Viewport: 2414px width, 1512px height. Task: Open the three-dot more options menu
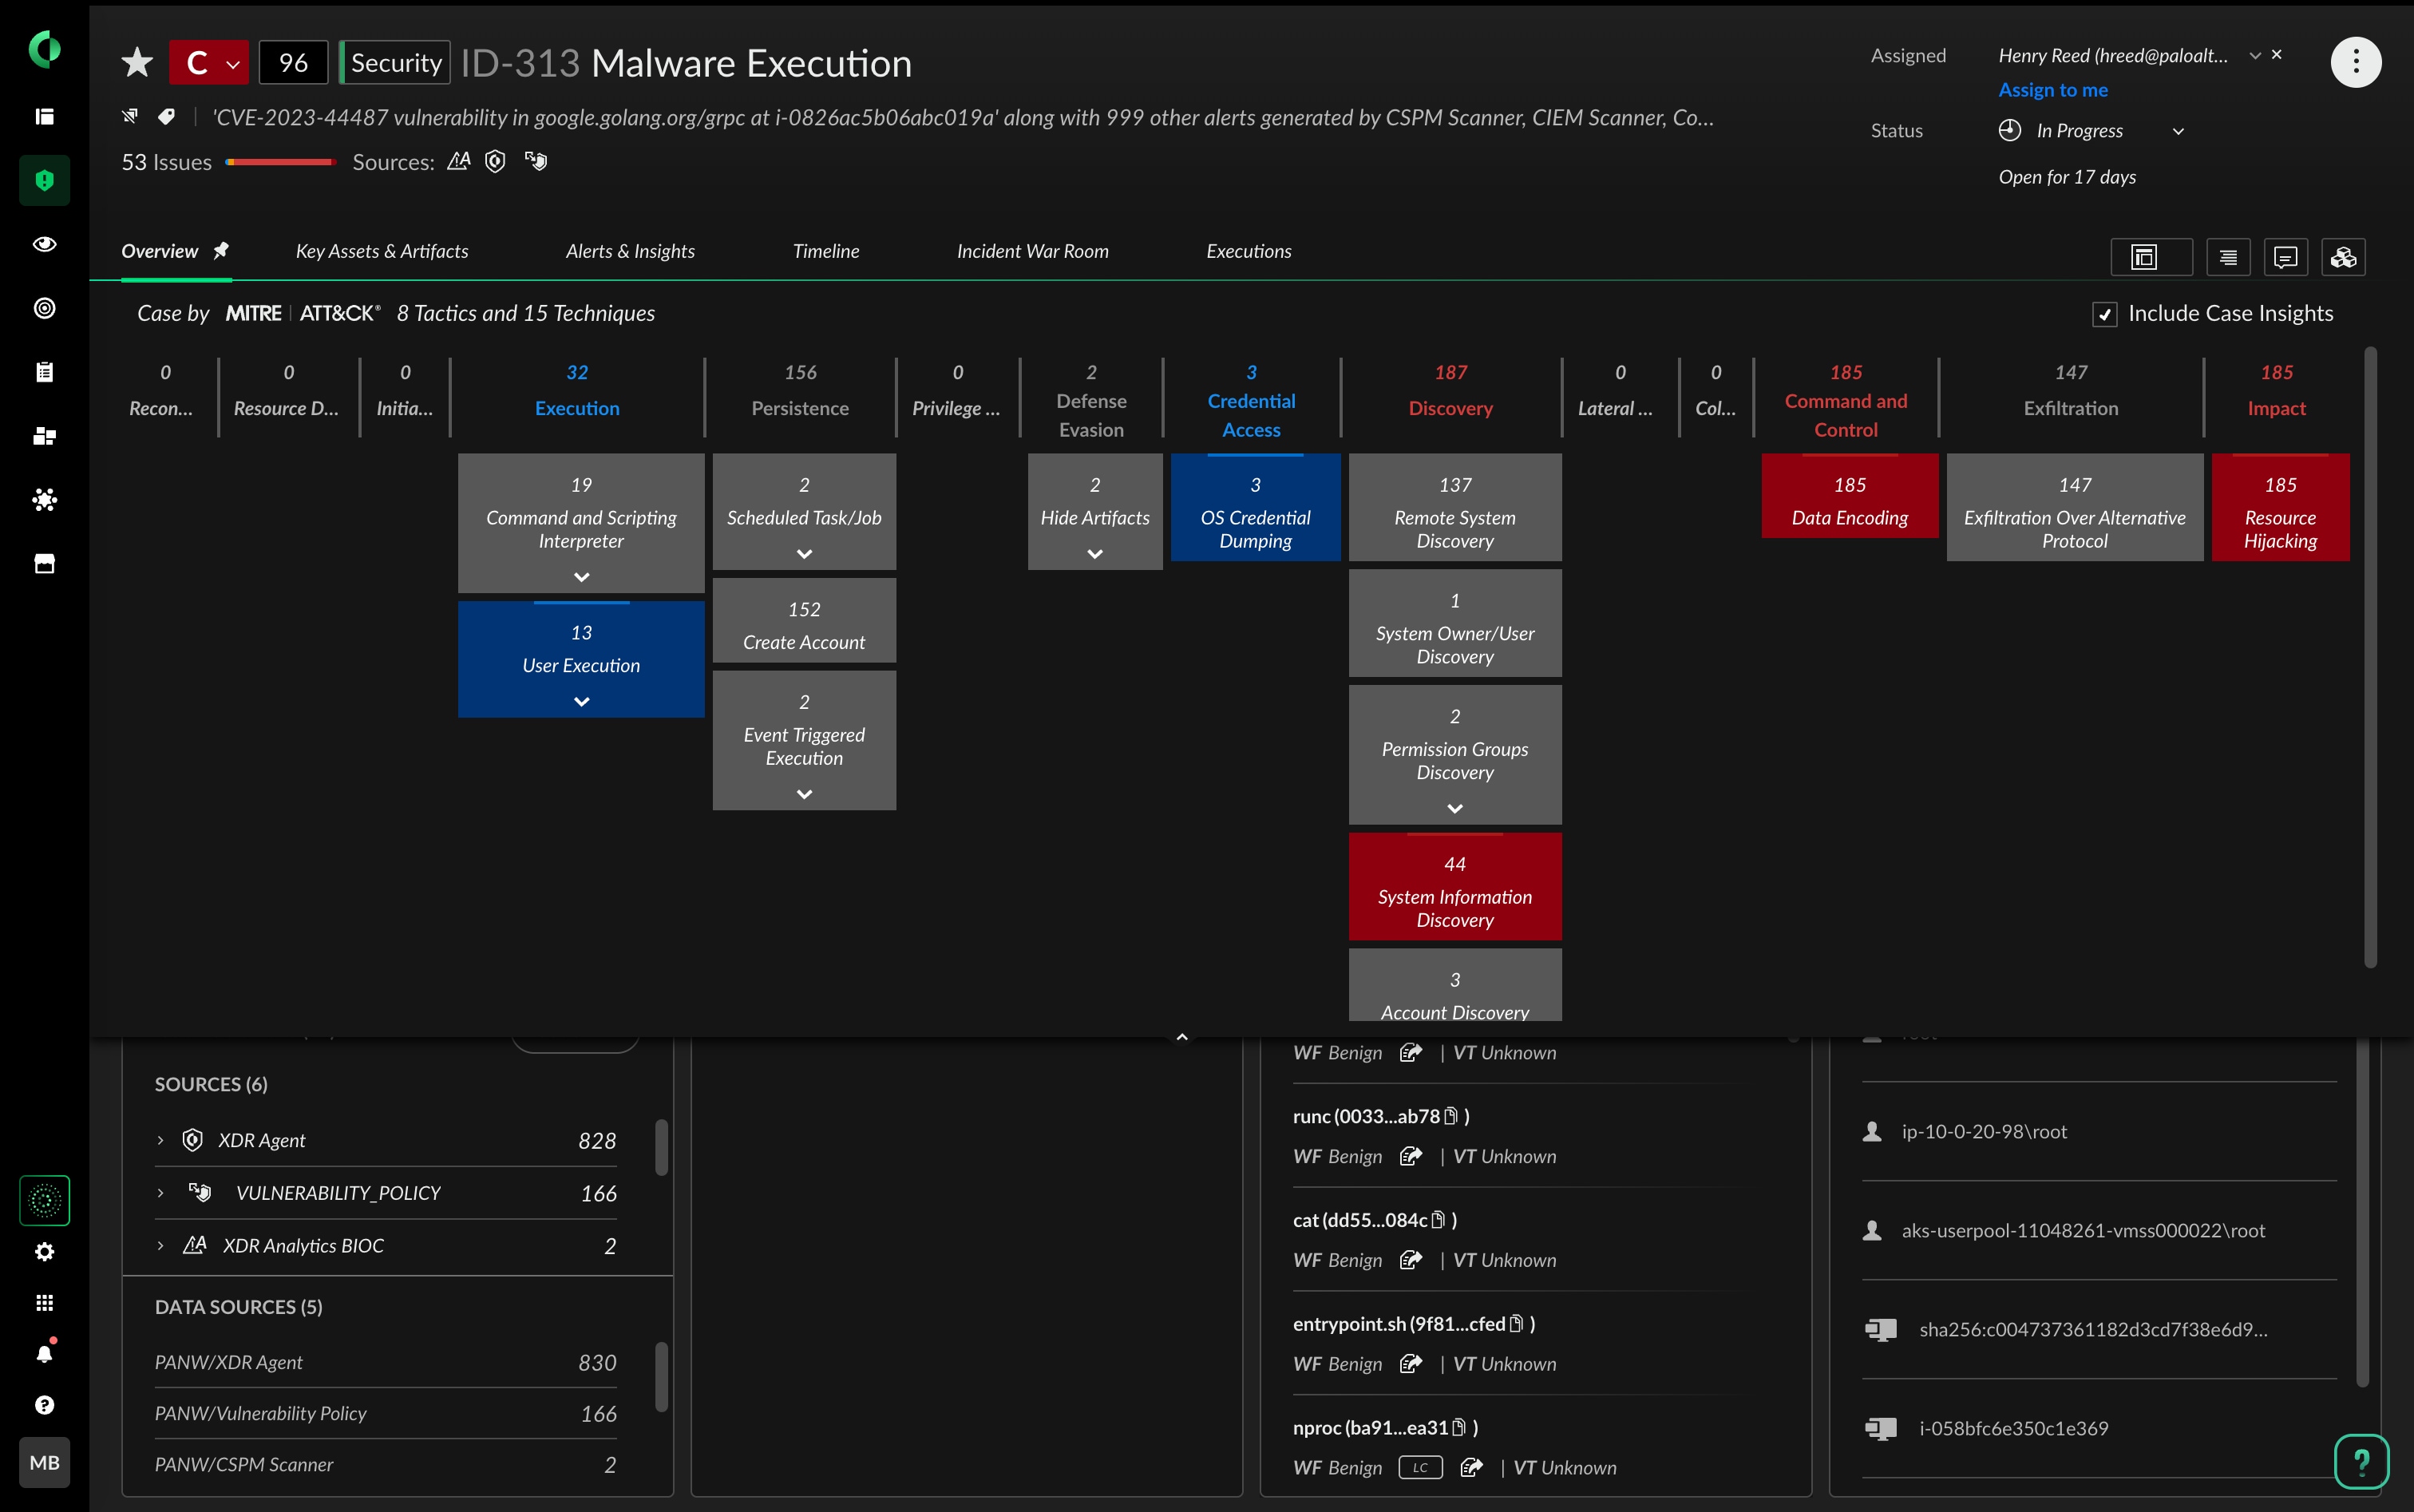pyautogui.click(x=2355, y=63)
